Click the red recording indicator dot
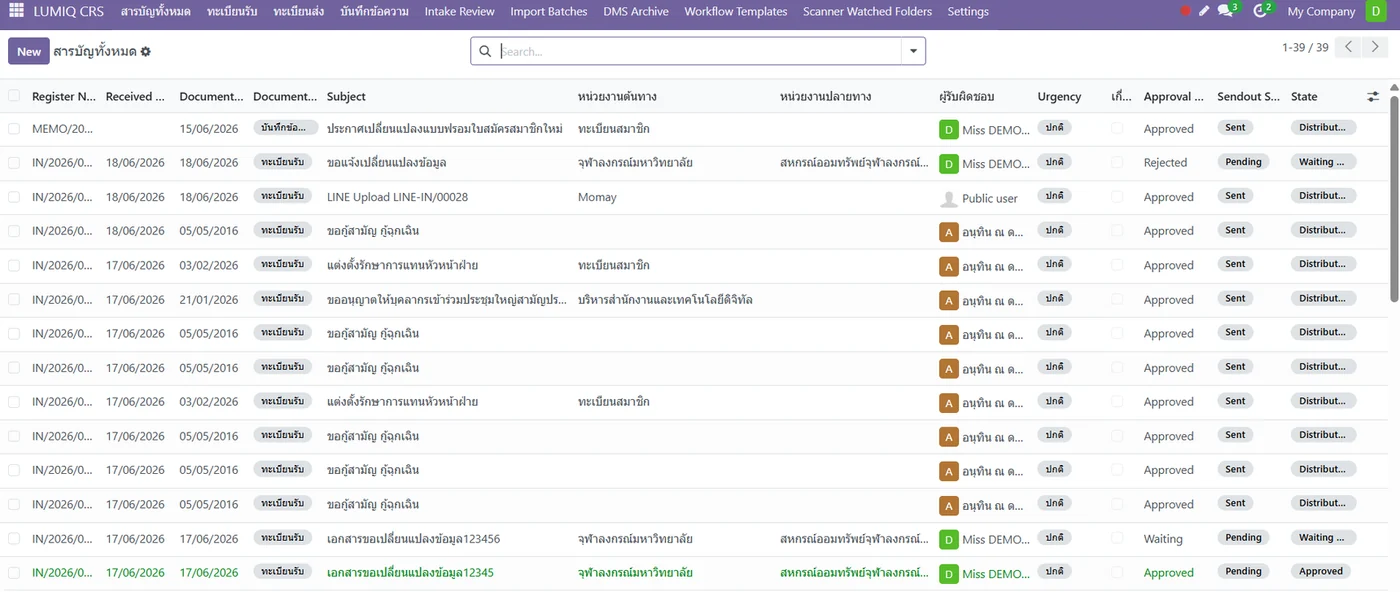The image size is (1400, 592). 1185,12
